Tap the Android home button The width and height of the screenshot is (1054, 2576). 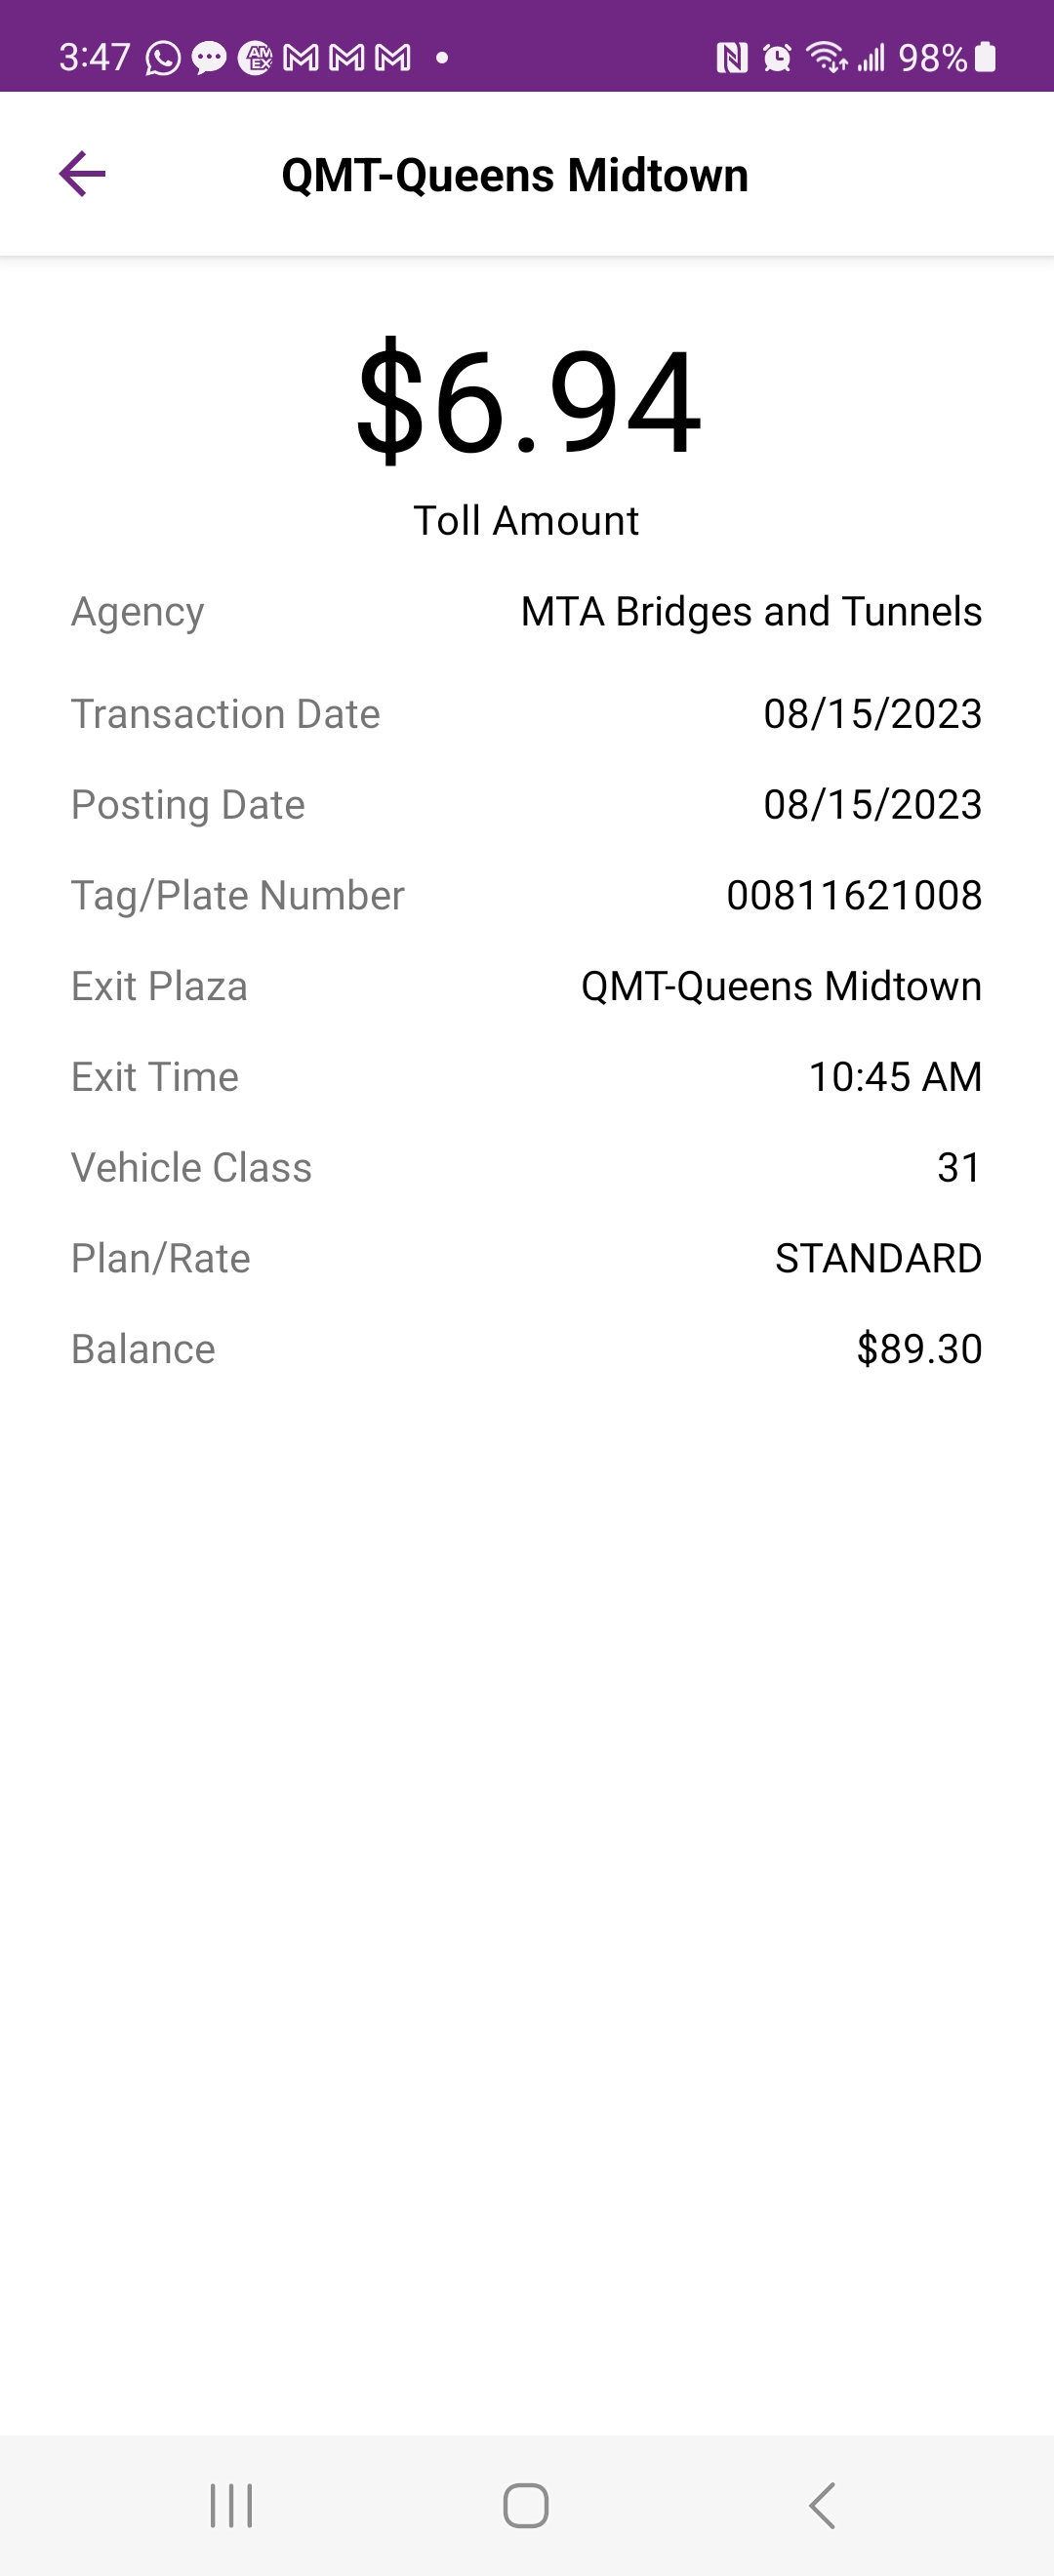(526, 2505)
